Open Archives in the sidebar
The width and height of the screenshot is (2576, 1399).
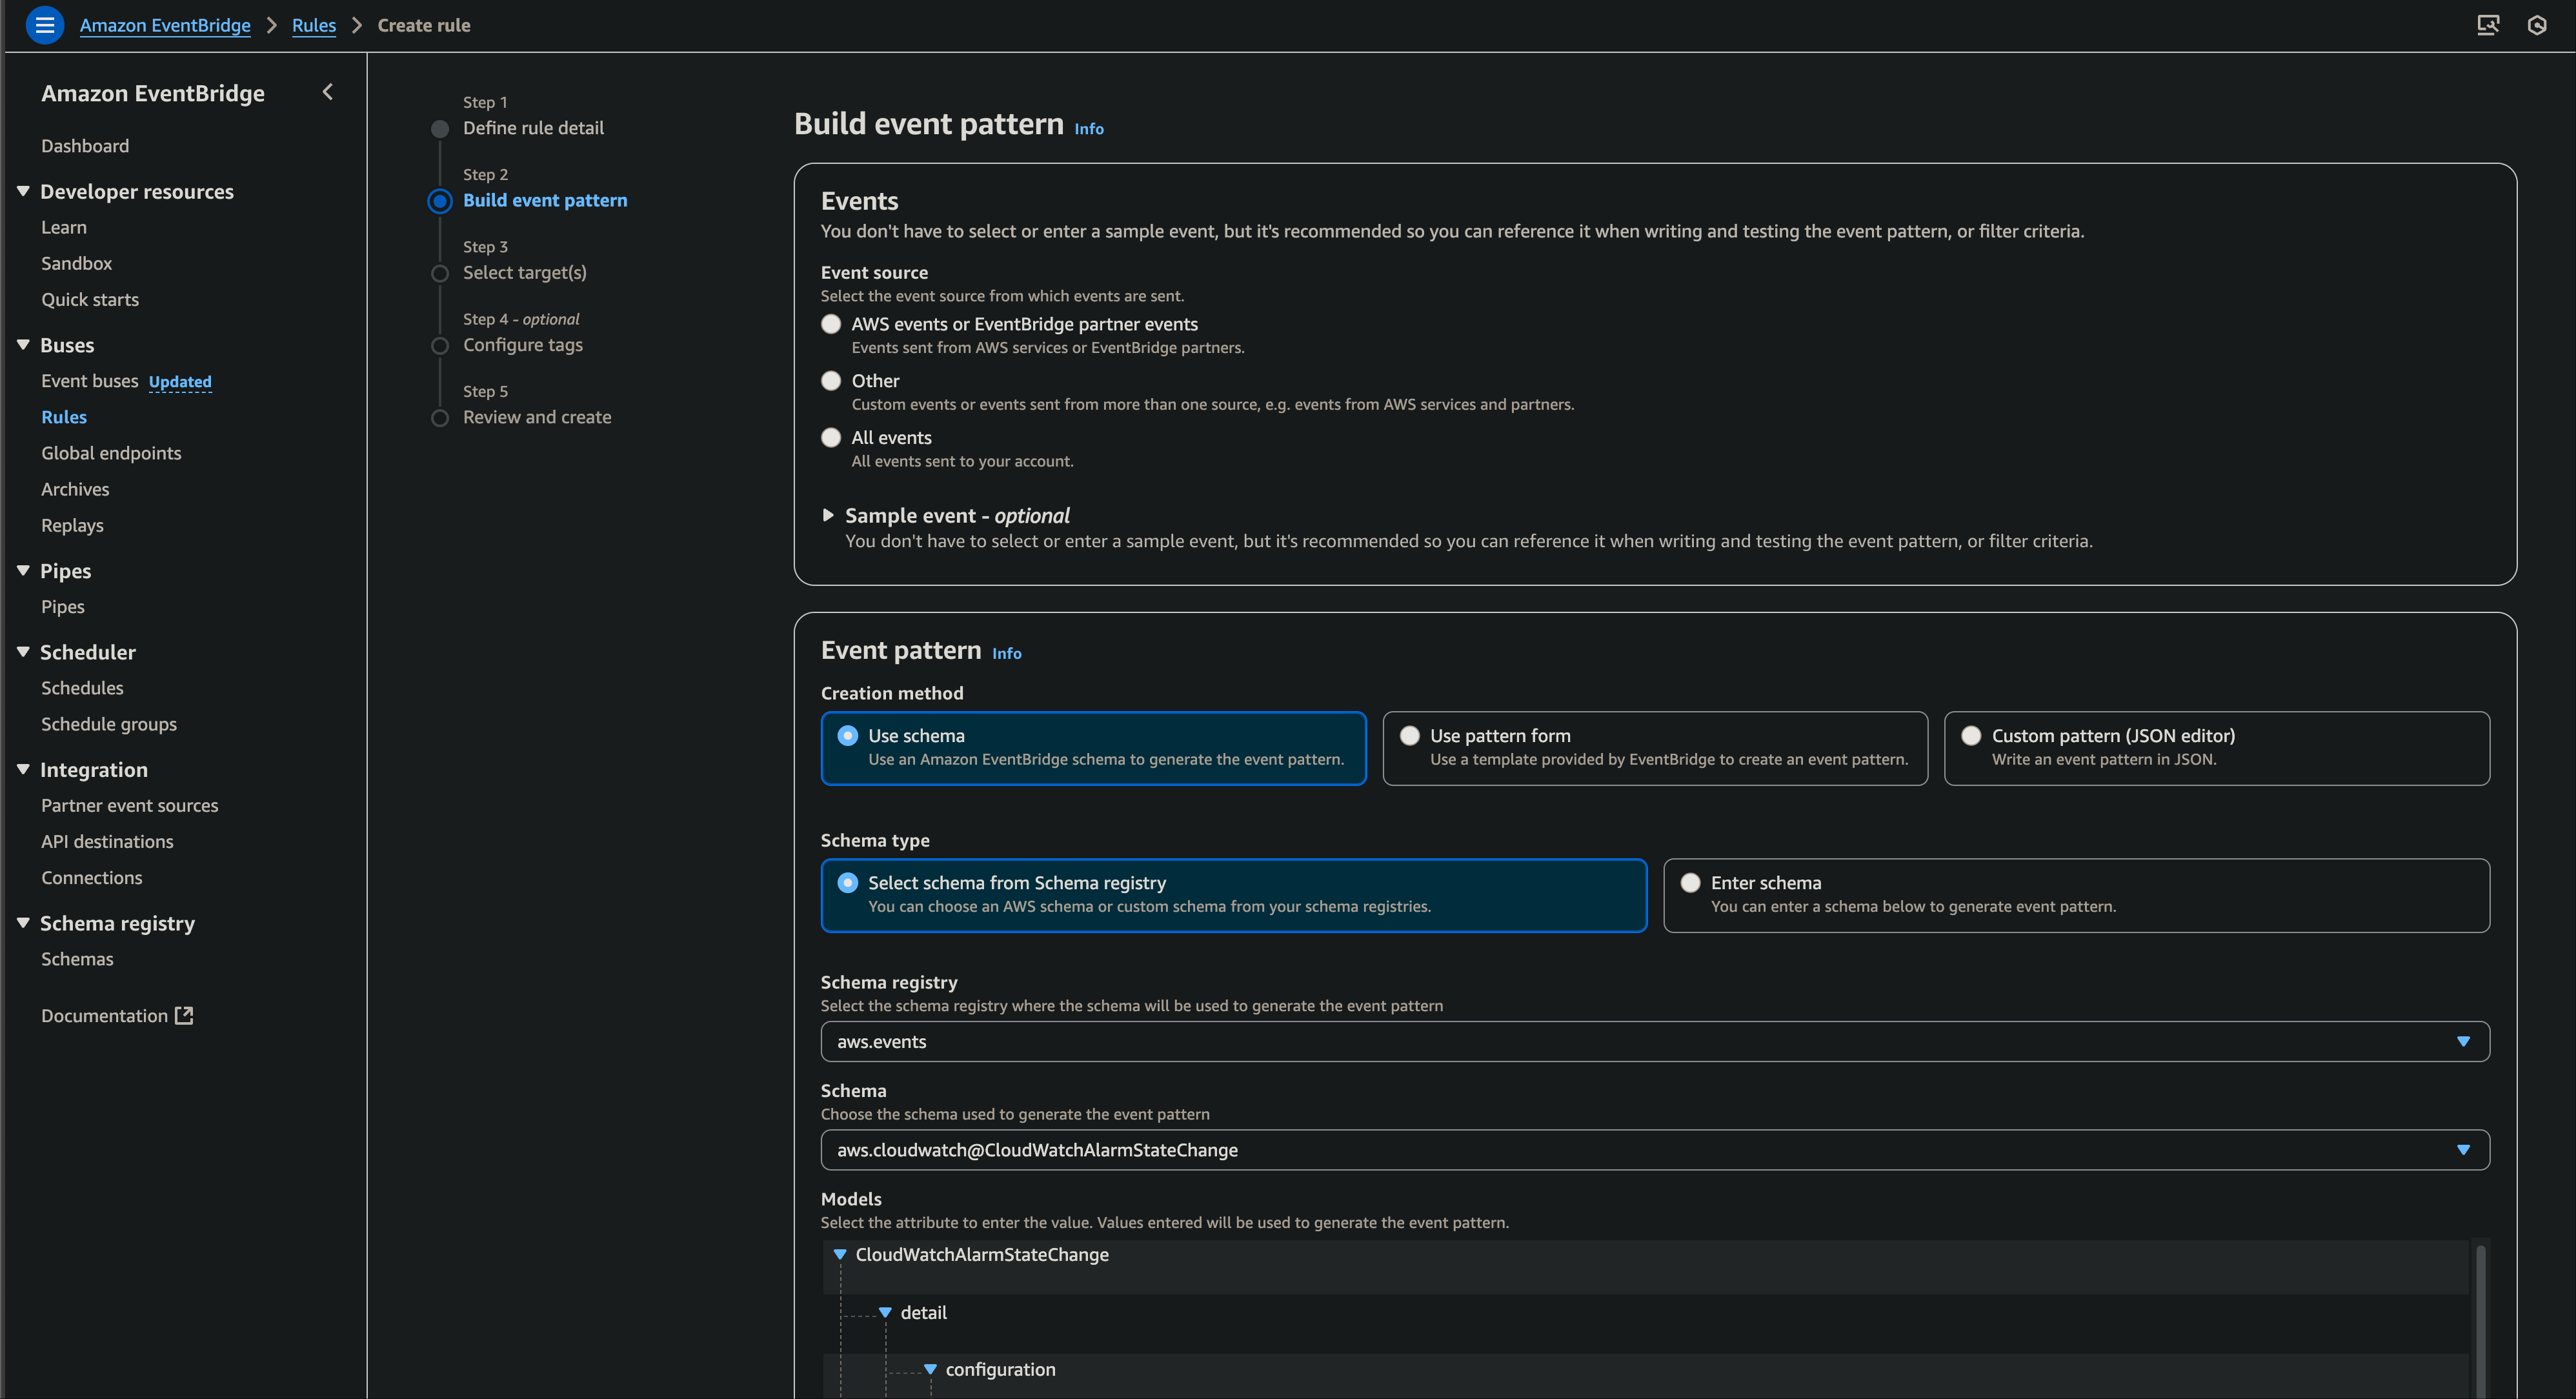coord(75,489)
